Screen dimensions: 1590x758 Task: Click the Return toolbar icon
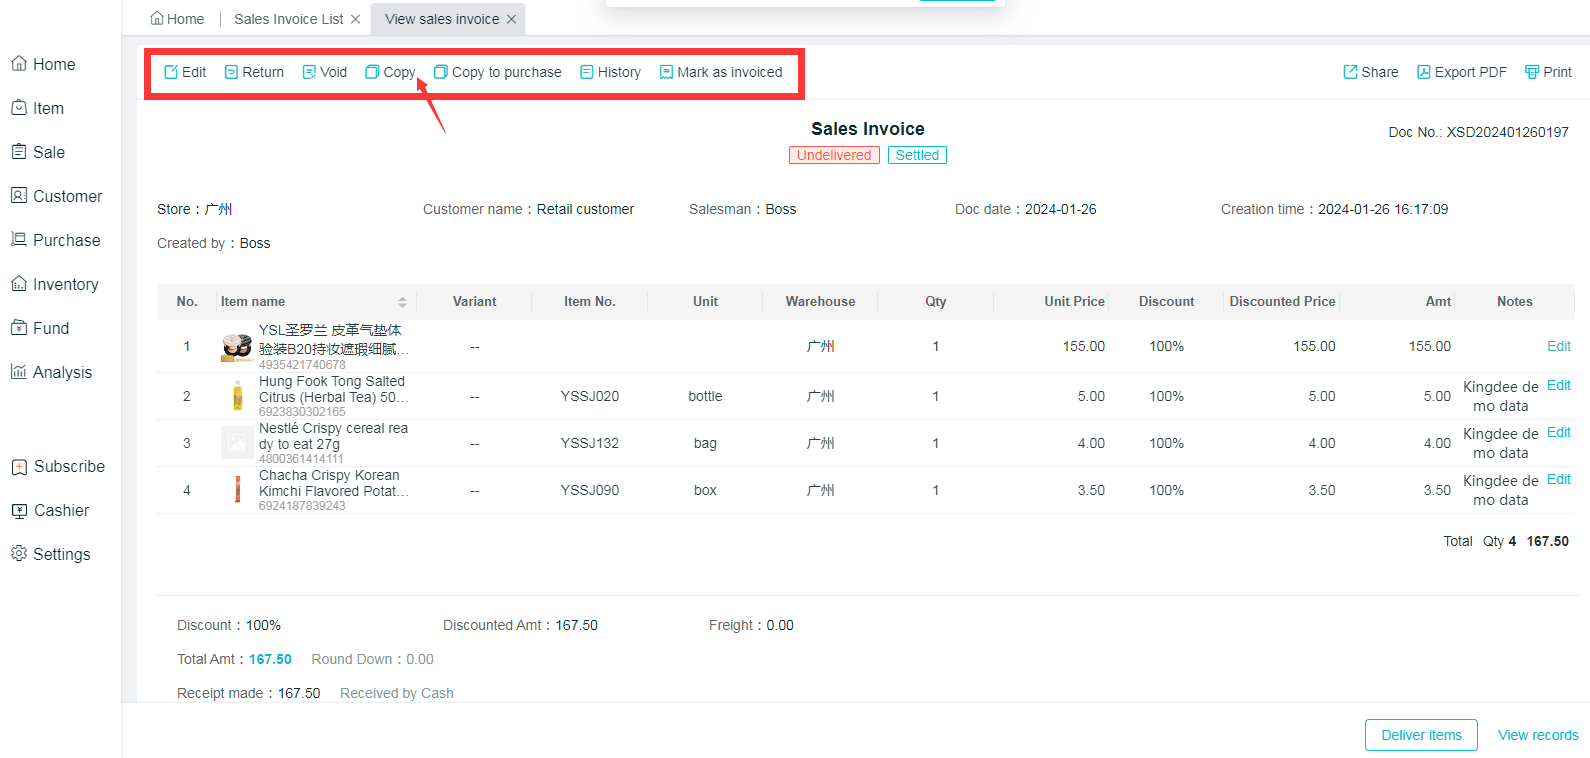231,72
